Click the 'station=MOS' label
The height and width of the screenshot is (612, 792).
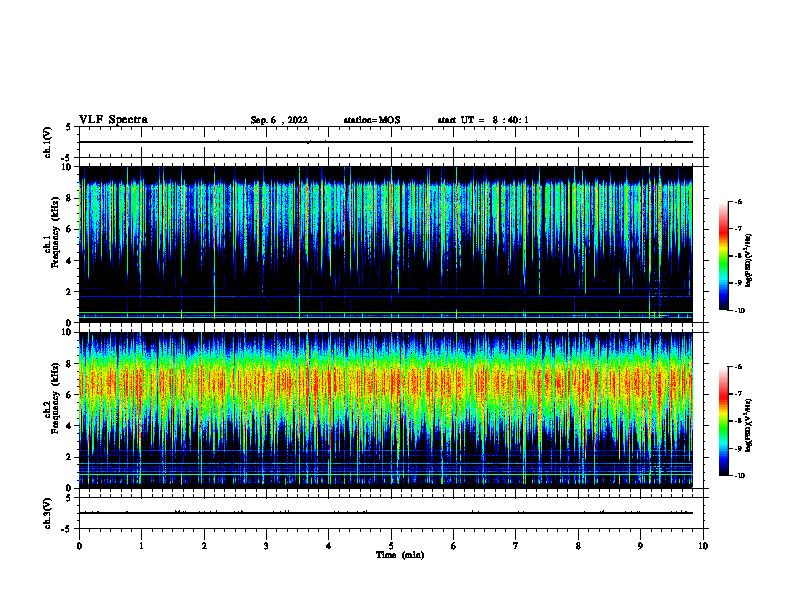coord(372,120)
